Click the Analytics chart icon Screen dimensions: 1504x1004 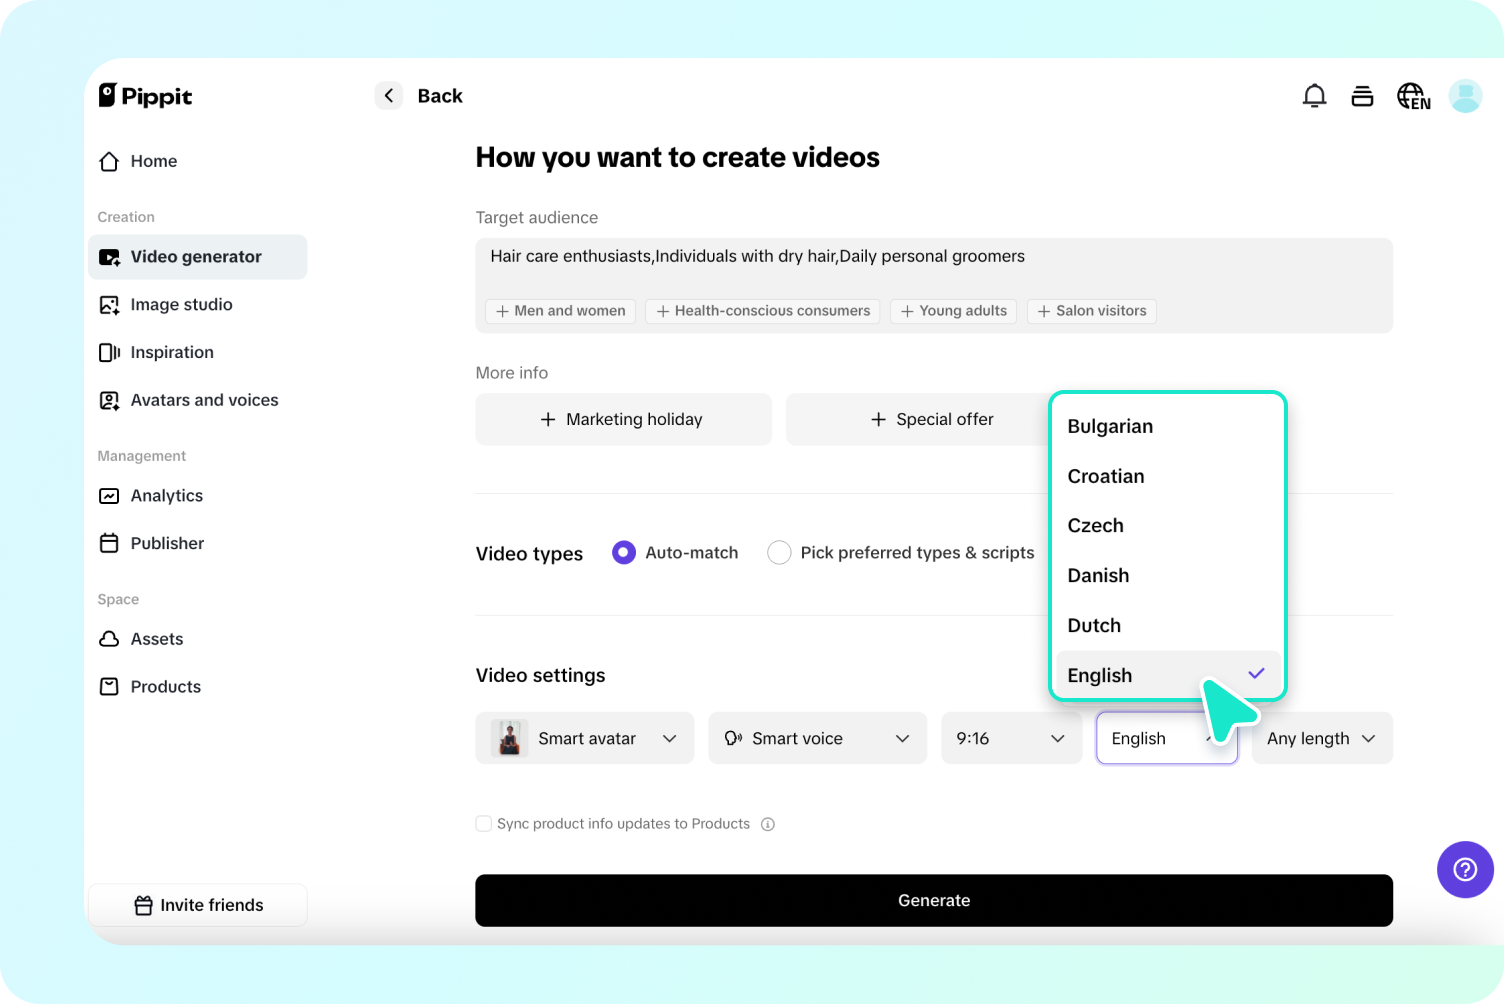pos(109,496)
